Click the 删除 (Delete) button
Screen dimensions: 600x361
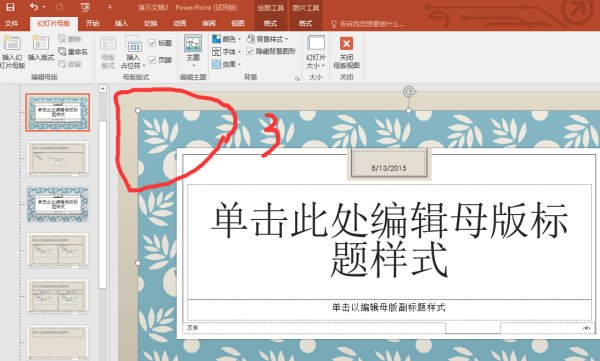[x=70, y=39]
